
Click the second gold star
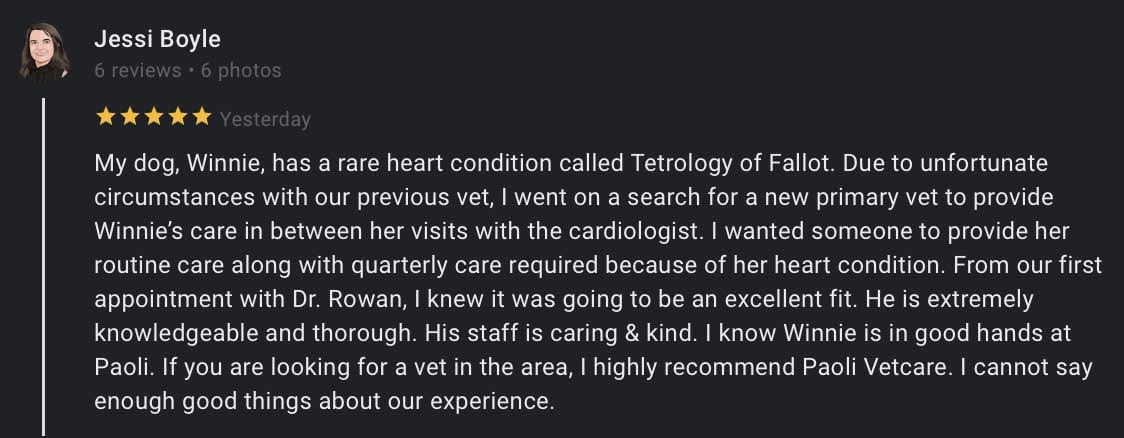pyautogui.click(x=130, y=116)
